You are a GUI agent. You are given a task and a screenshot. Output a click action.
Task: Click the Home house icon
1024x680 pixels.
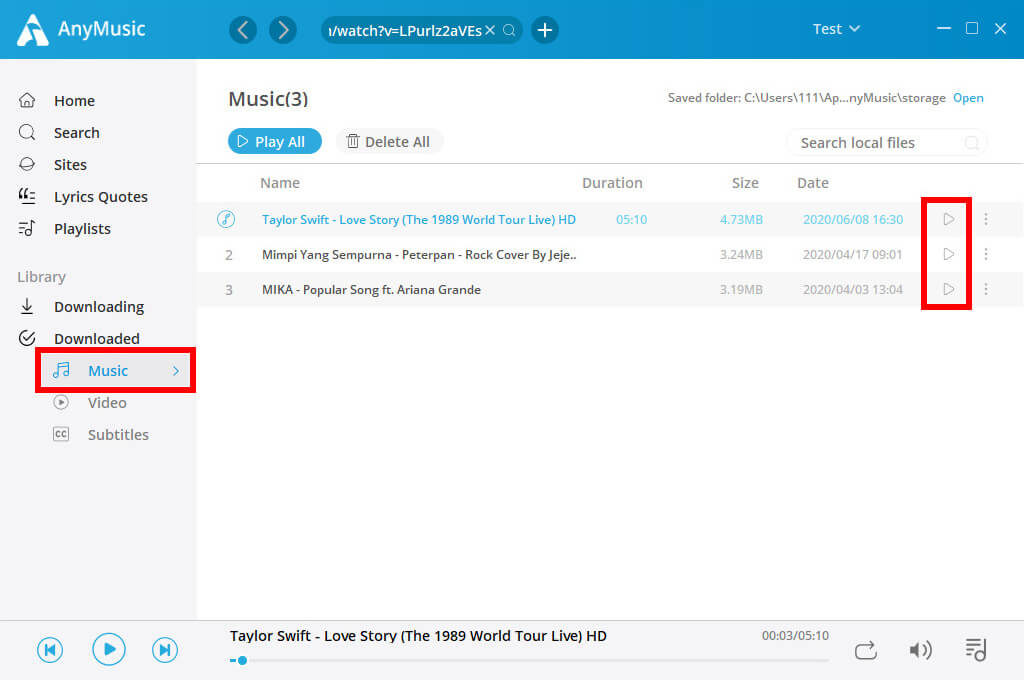(27, 100)
